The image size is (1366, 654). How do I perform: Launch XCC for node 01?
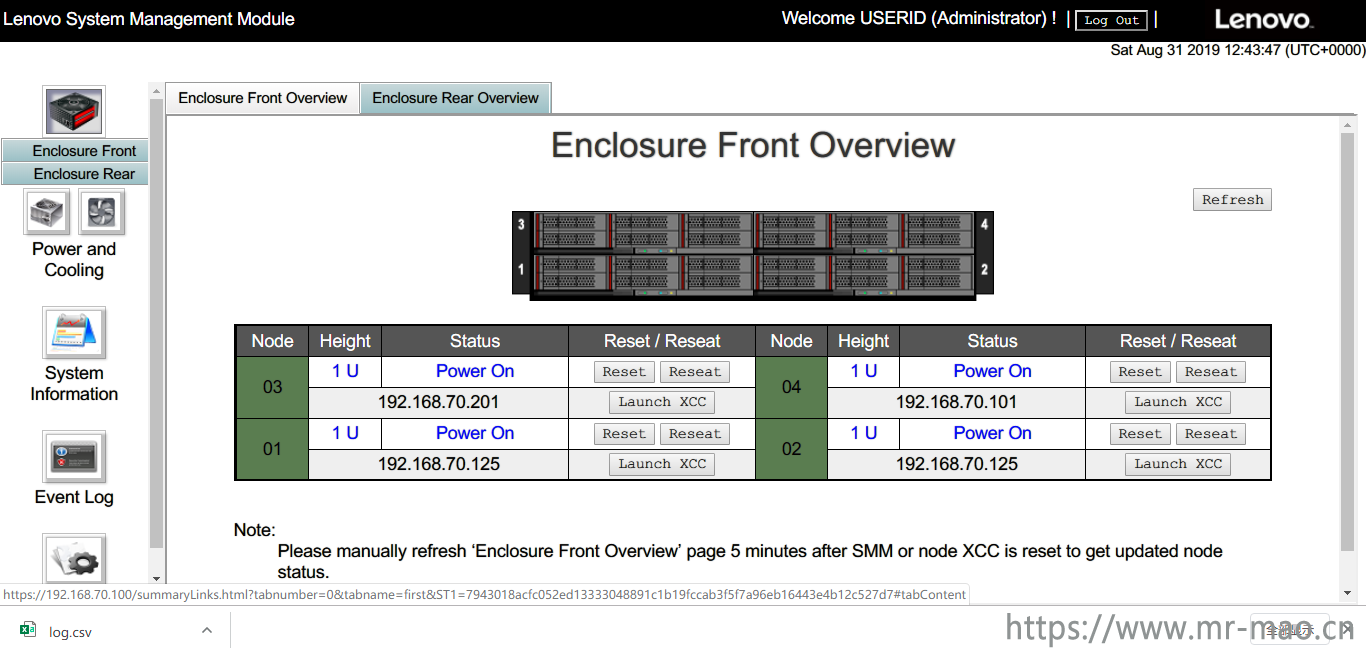(662, 464)
